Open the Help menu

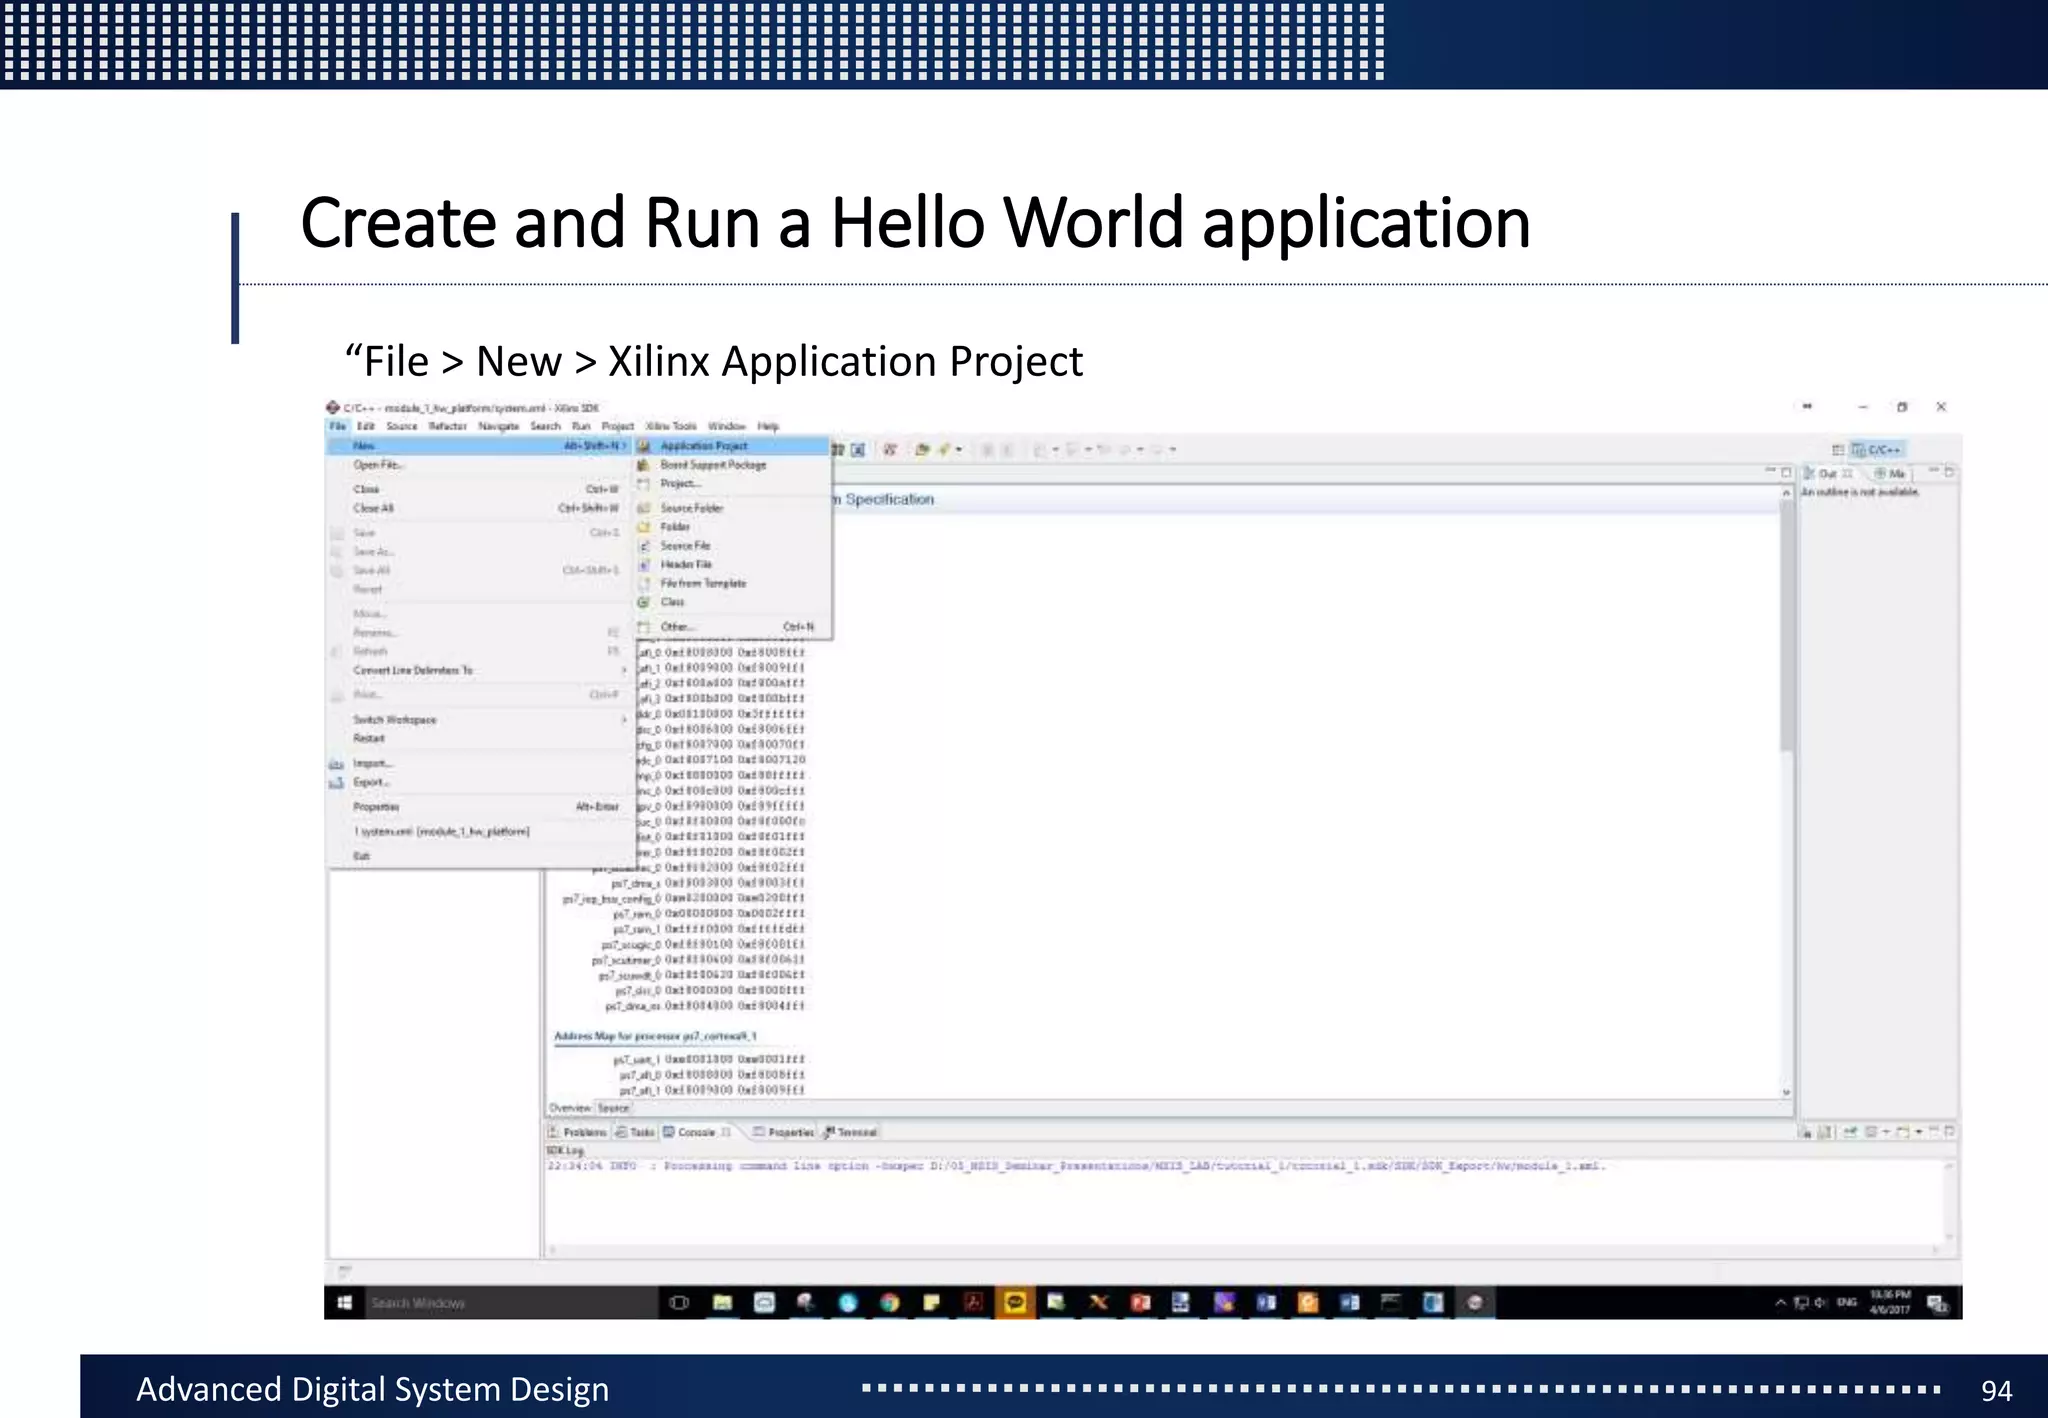click(768, 426)
